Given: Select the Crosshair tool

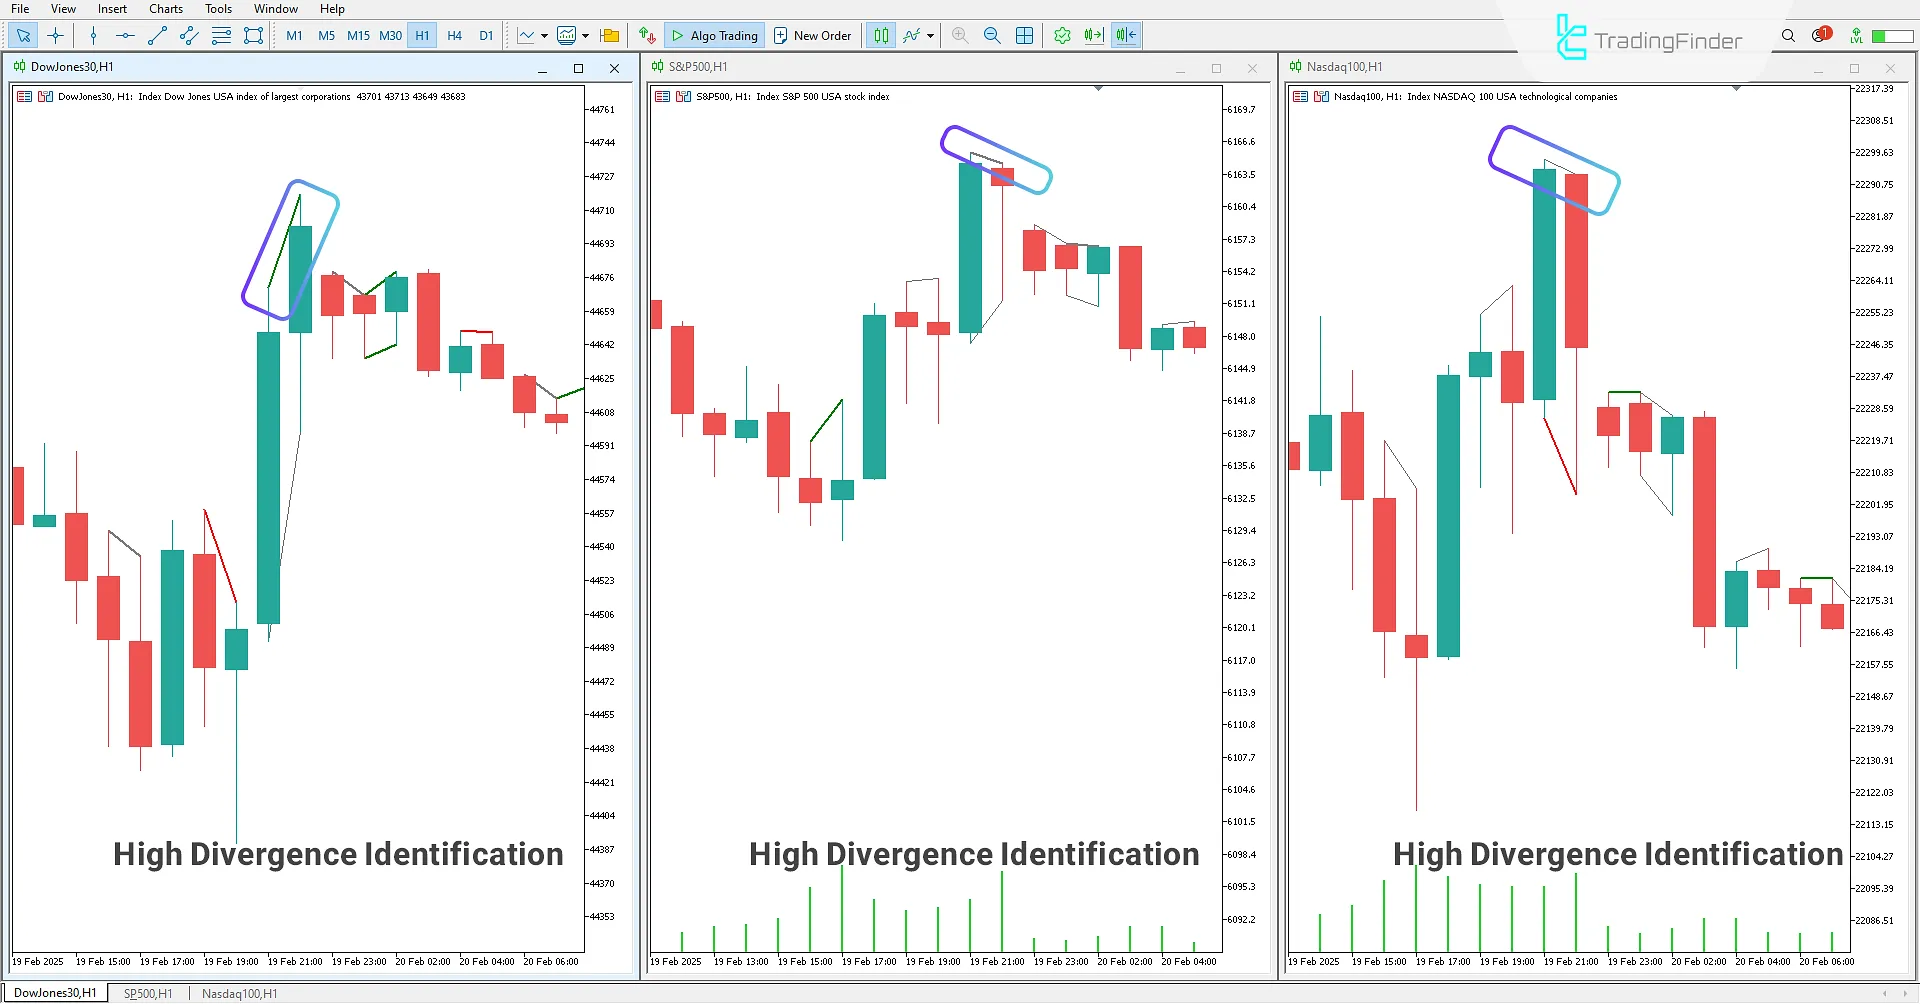Looking at the screenshot, I should [x=55, y=35].
